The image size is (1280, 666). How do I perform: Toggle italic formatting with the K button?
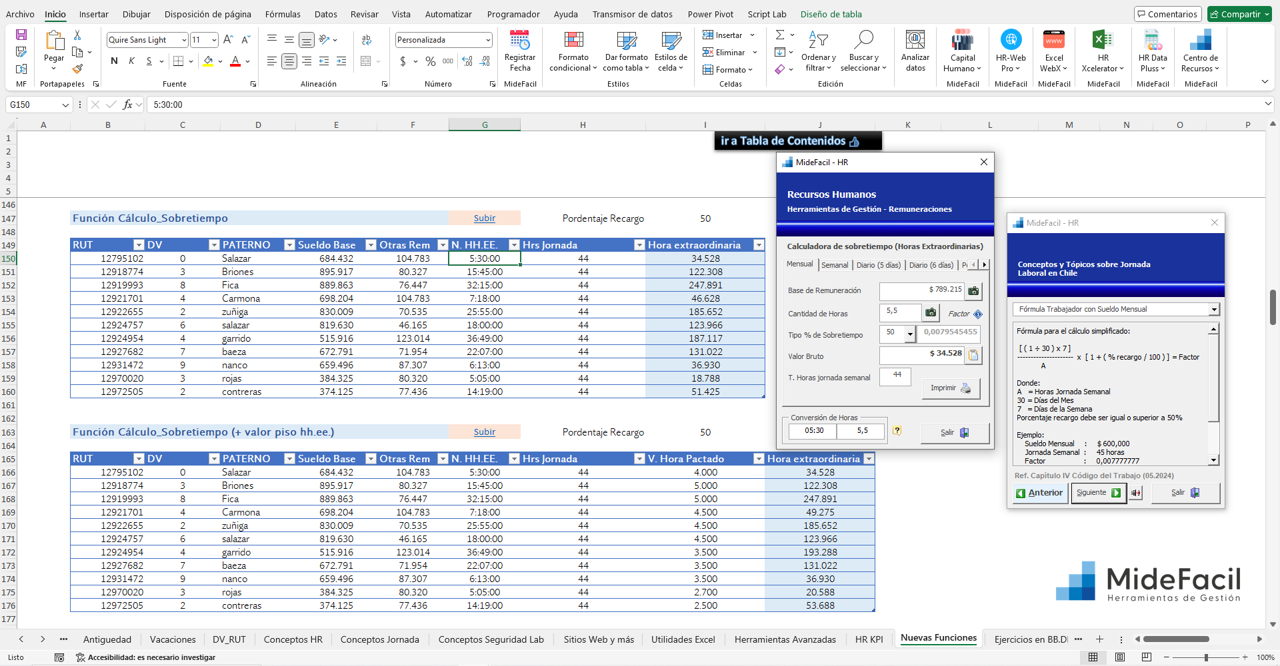click(x=131, y=61)
